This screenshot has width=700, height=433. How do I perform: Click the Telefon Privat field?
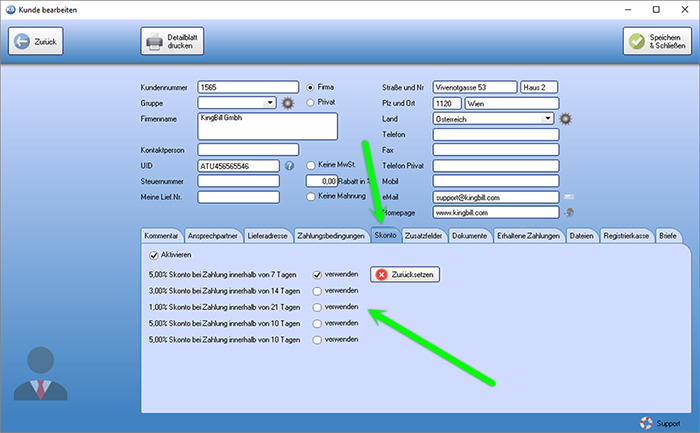pos(496,166)
